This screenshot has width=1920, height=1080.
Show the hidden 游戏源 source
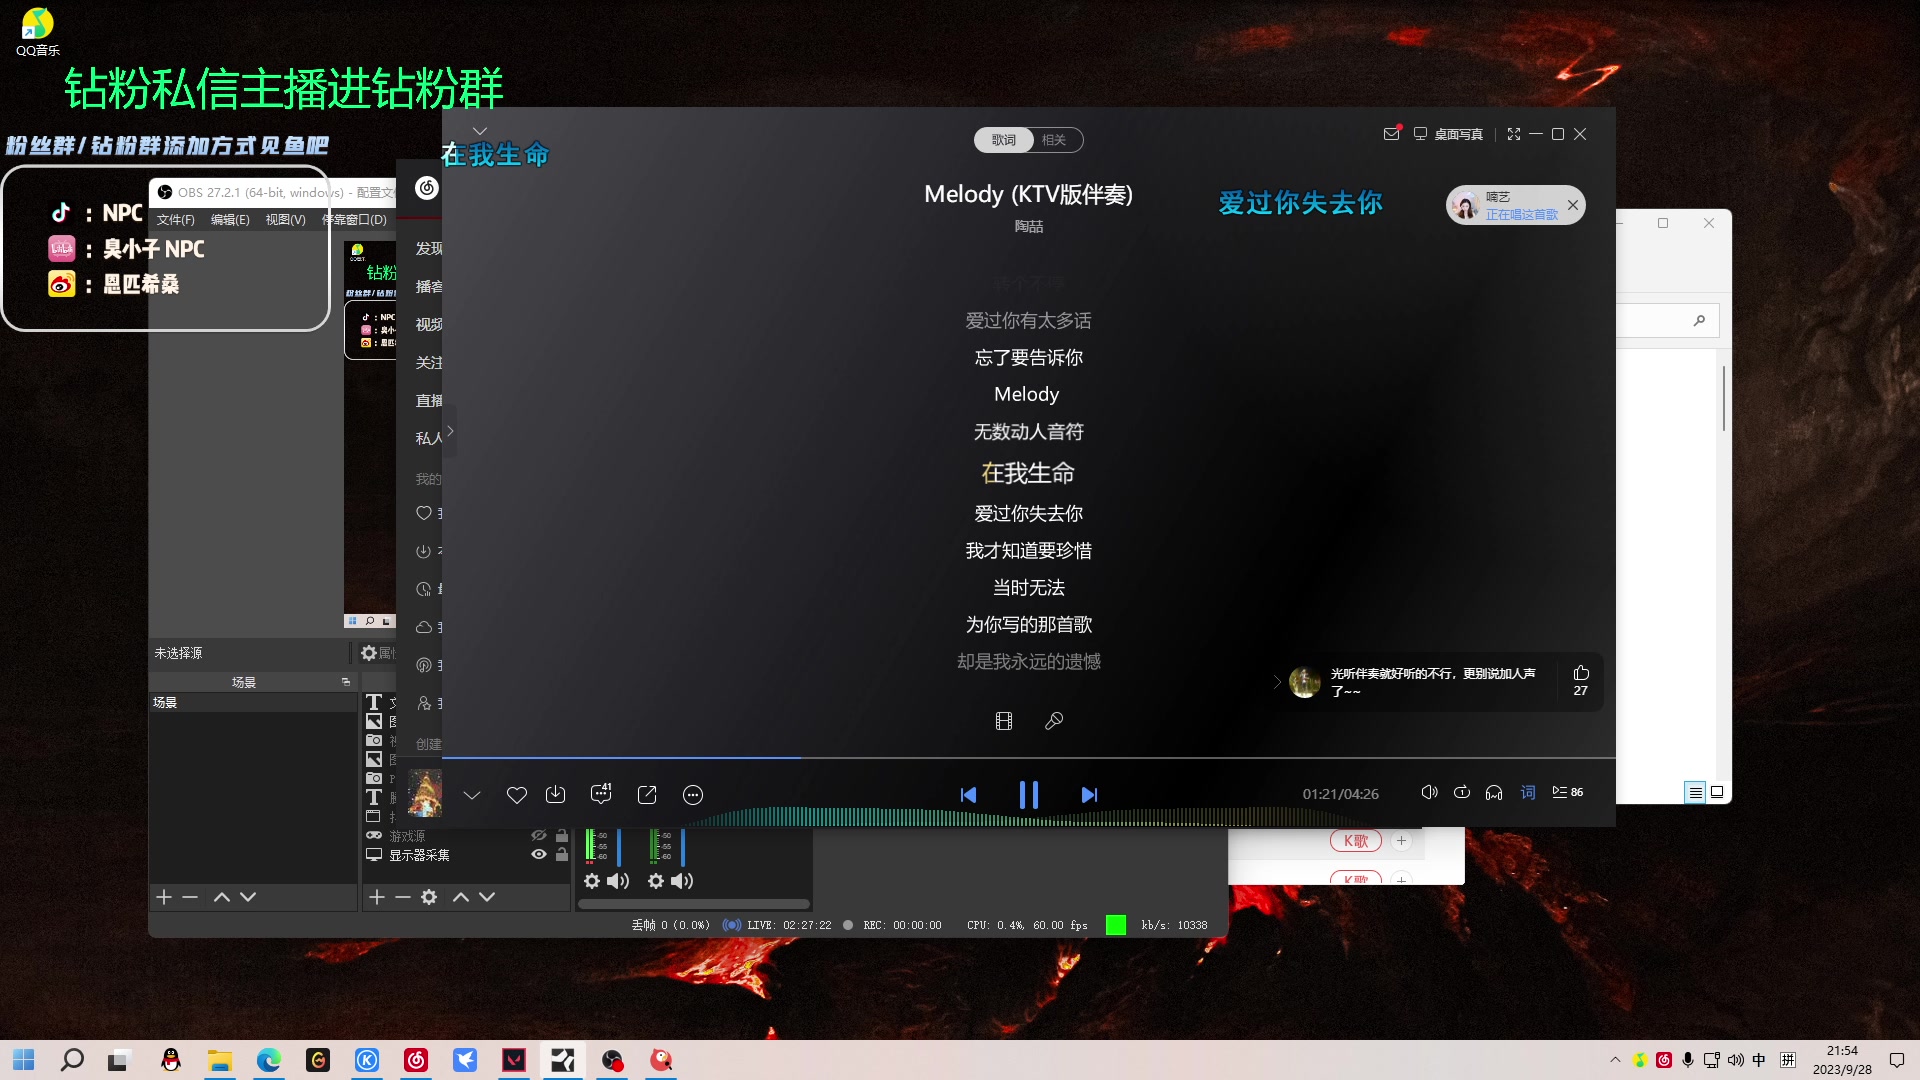coord(540,835)
